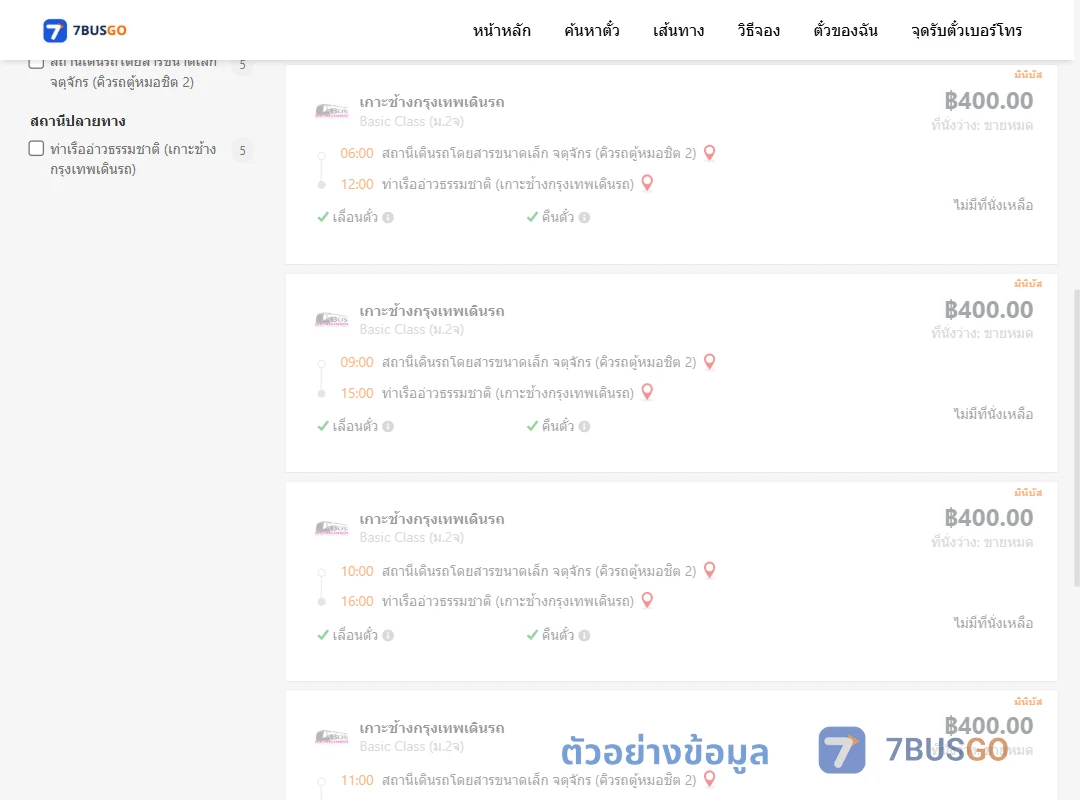The height and width of the screenshot is (800, 1080).
Task: Click the map pin beside 16:00 arrival pier
Action: (x=647, y=601)
